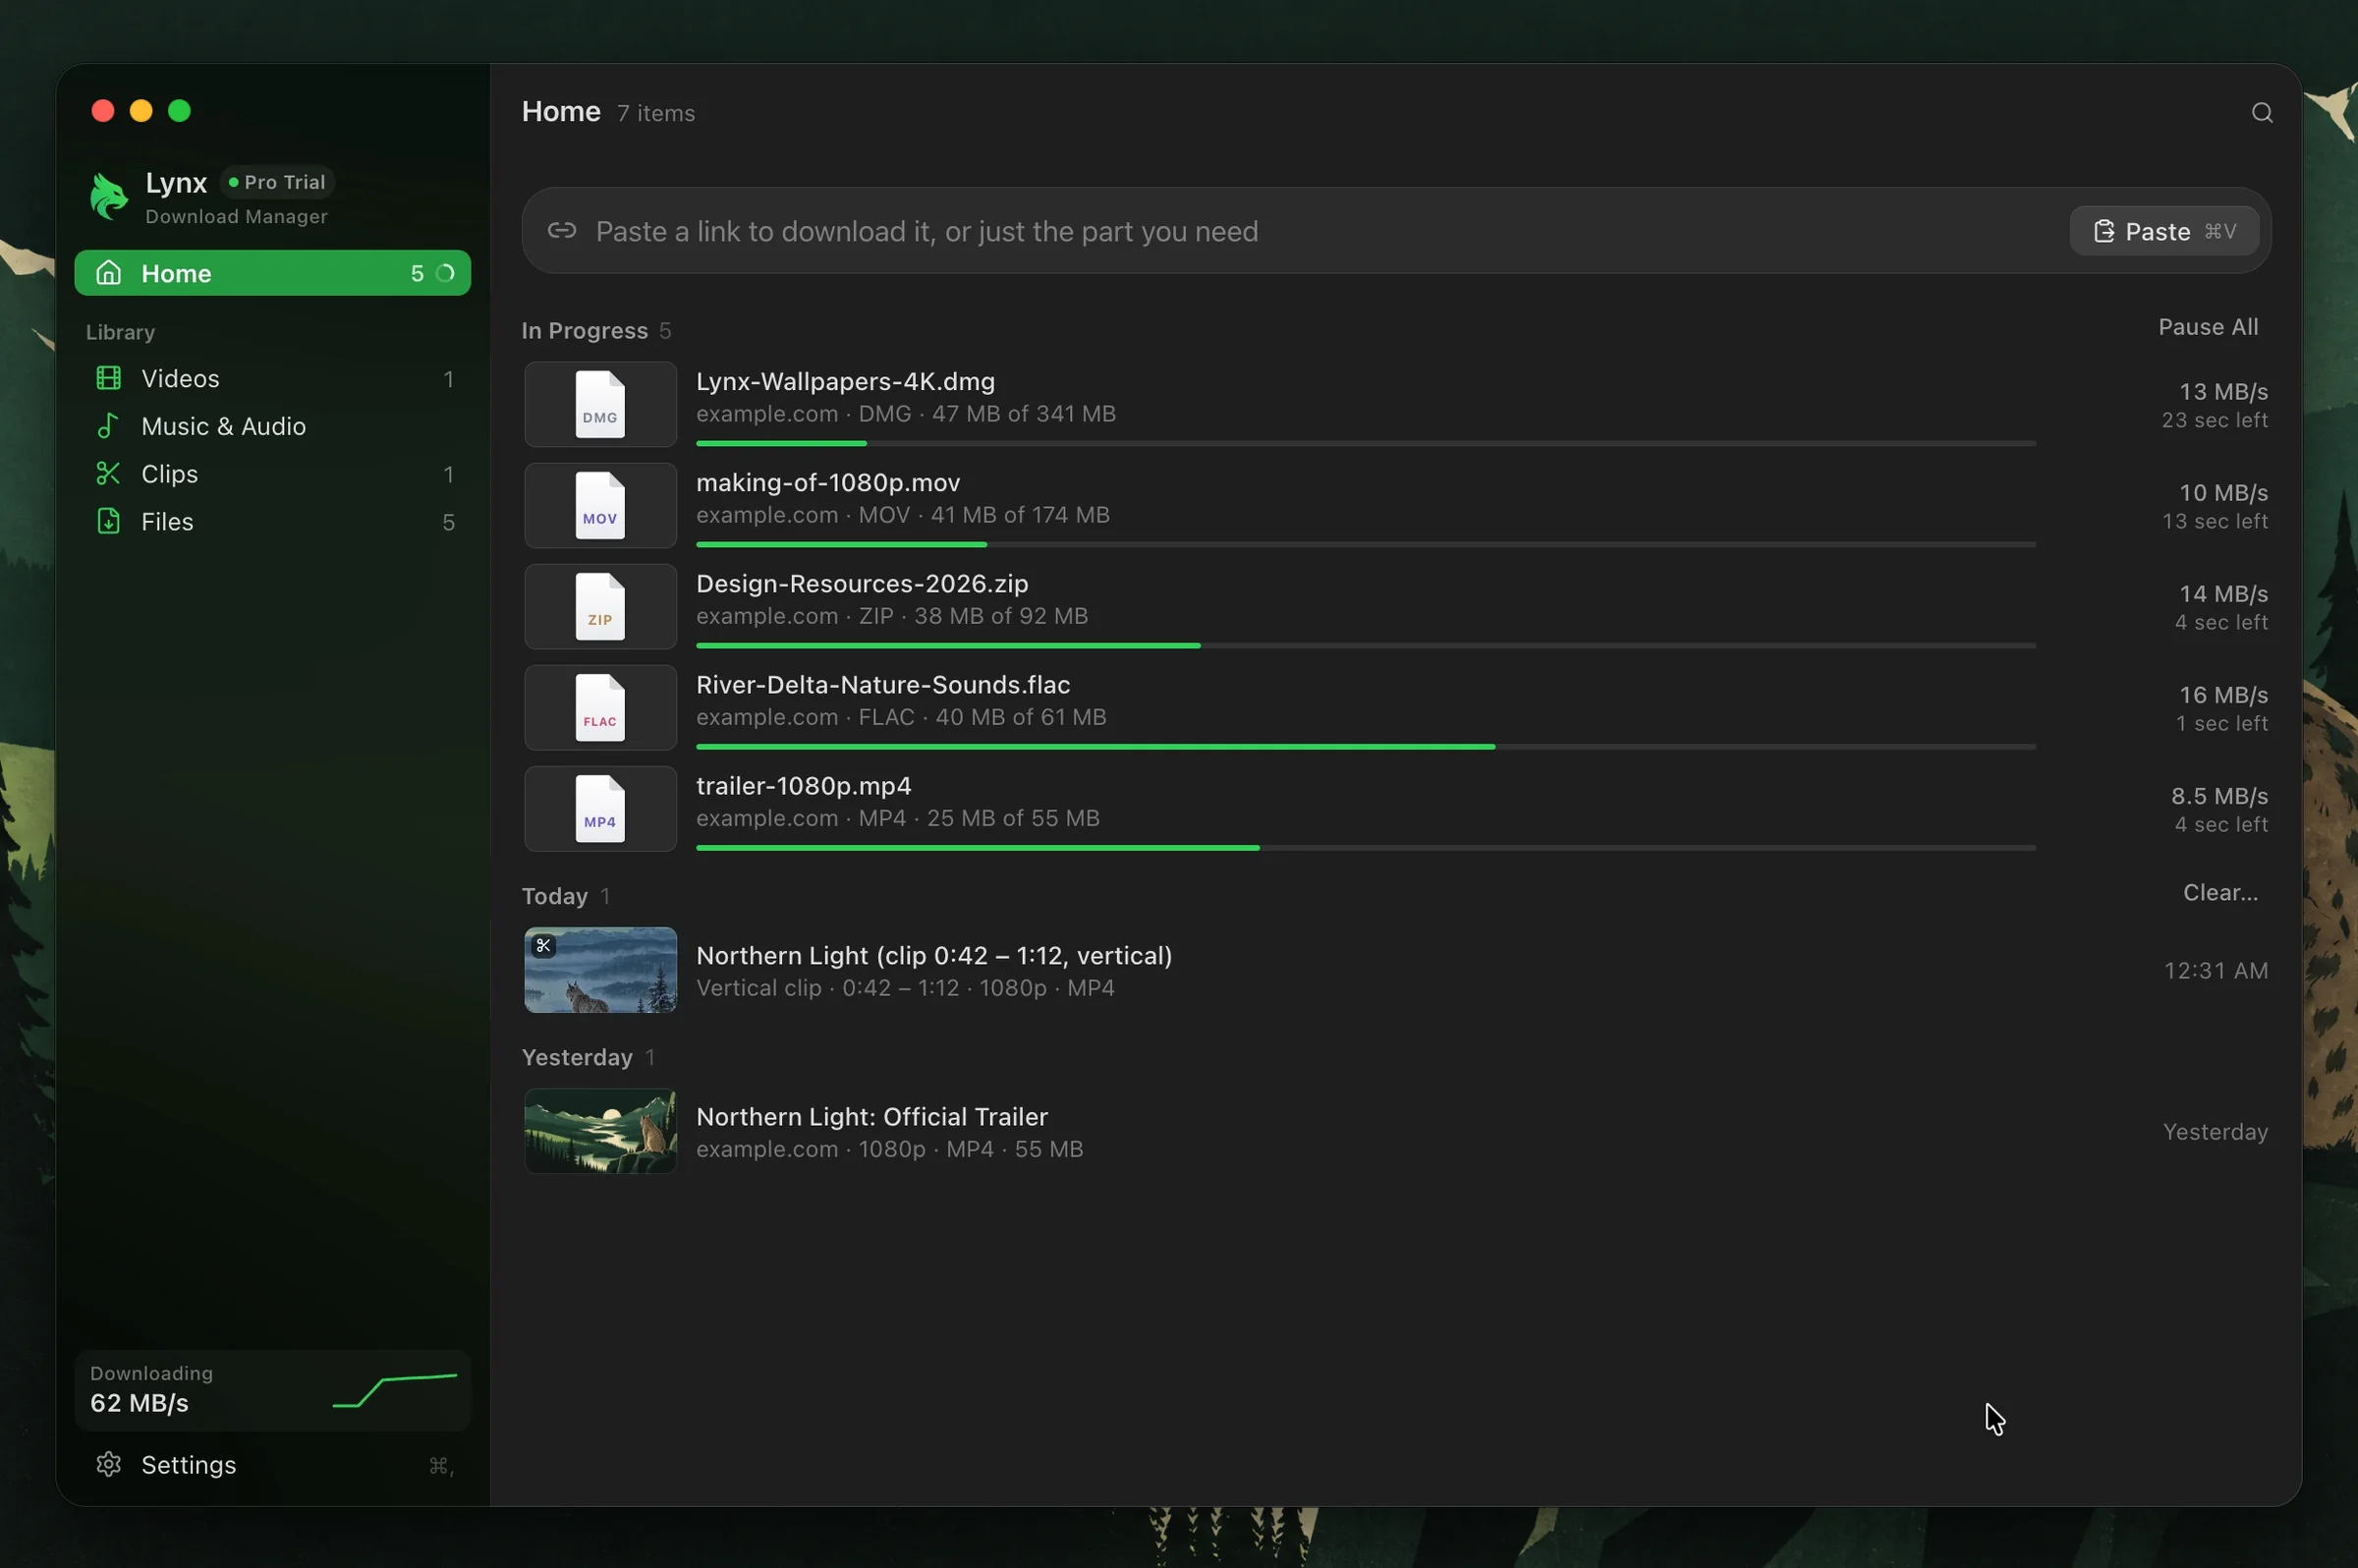This screenshot has height=1568, width=2358.
Task: Go to Clips in sidebar
Action: 272,474
